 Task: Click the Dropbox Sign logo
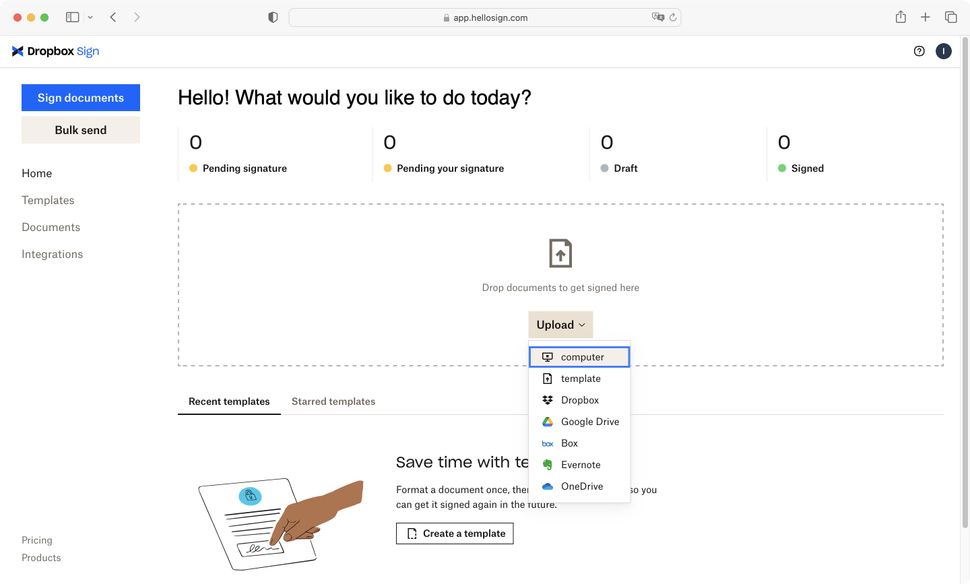tap(56, 51)
